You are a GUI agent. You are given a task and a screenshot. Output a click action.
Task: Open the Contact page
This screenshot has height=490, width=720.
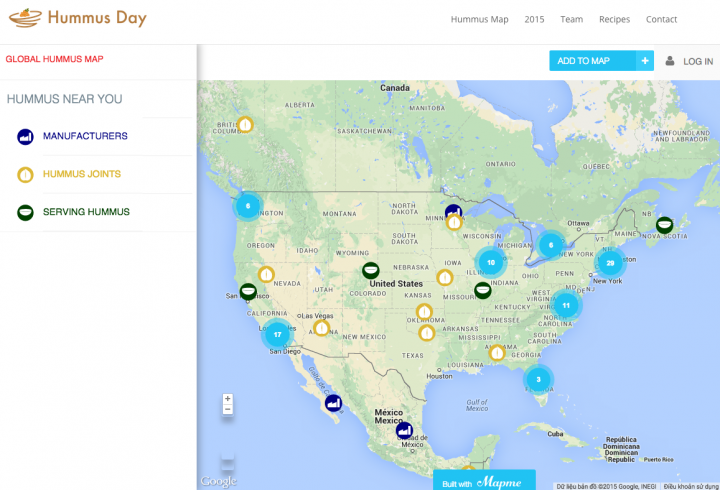point(661,19)
